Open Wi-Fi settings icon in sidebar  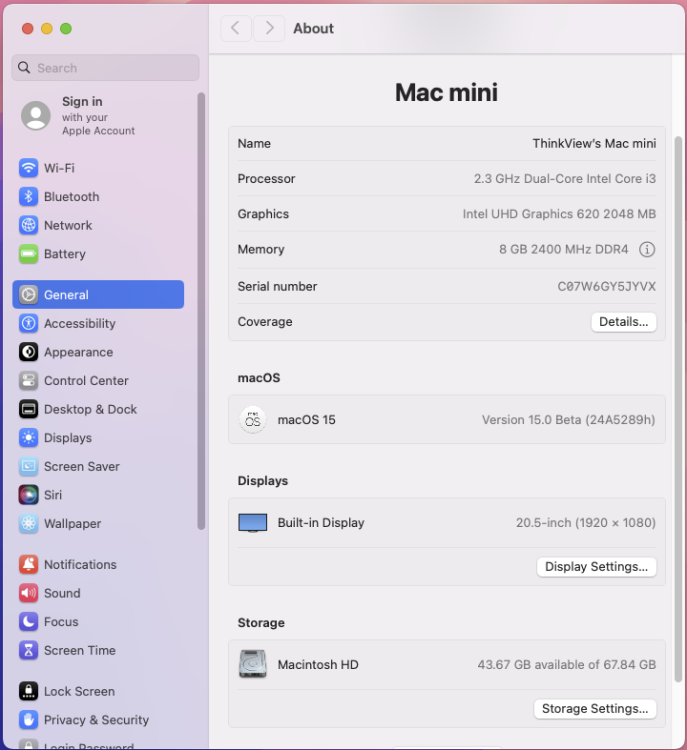[28, 168]
